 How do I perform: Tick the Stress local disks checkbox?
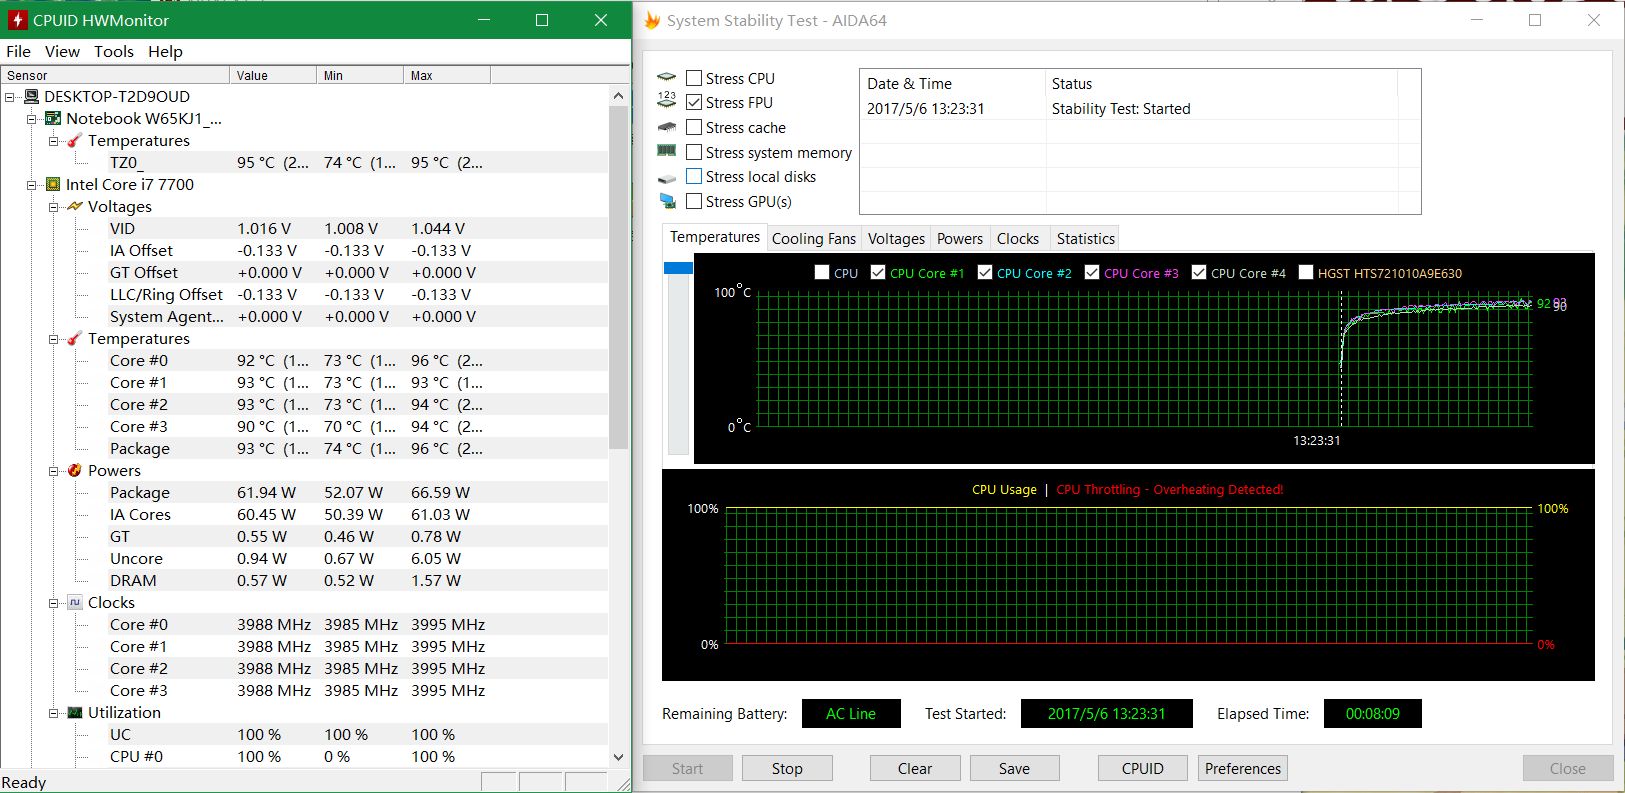(x=694, y=176)
